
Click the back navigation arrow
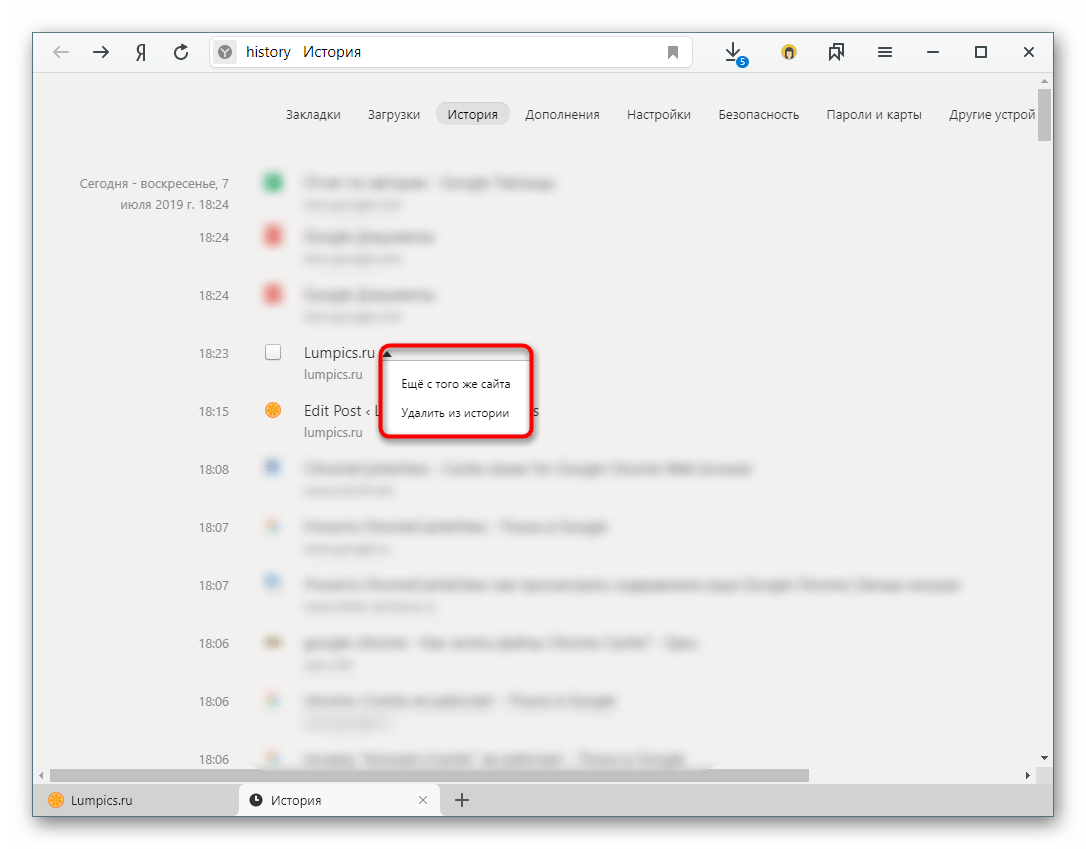[x=62, y=53]
